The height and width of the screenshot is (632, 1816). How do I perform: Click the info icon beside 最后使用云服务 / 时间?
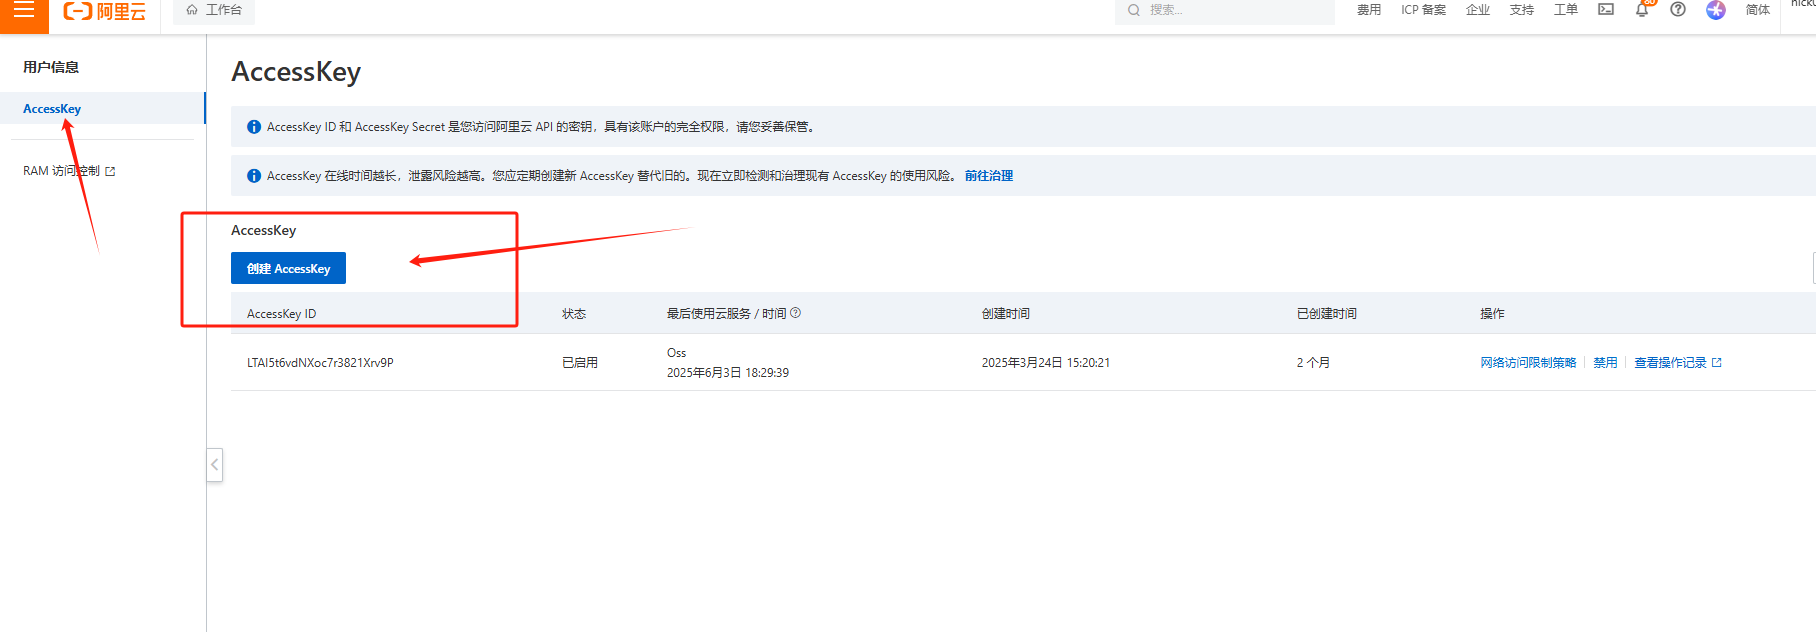[x=796, y=313]
